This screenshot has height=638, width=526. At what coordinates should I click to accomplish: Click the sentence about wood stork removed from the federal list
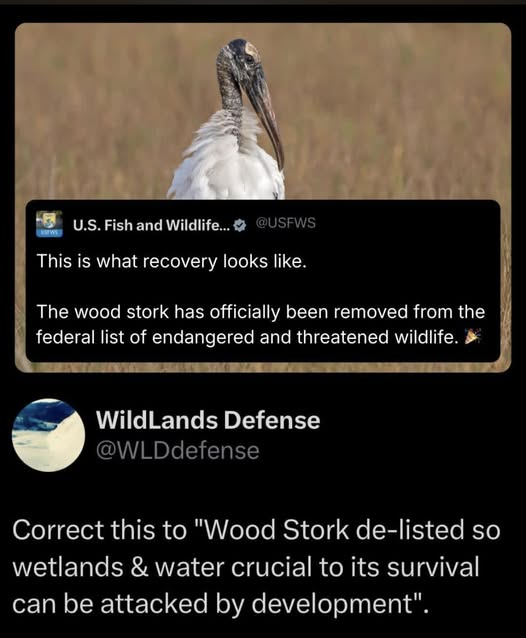pyautogui.click(x=260, y=324)
